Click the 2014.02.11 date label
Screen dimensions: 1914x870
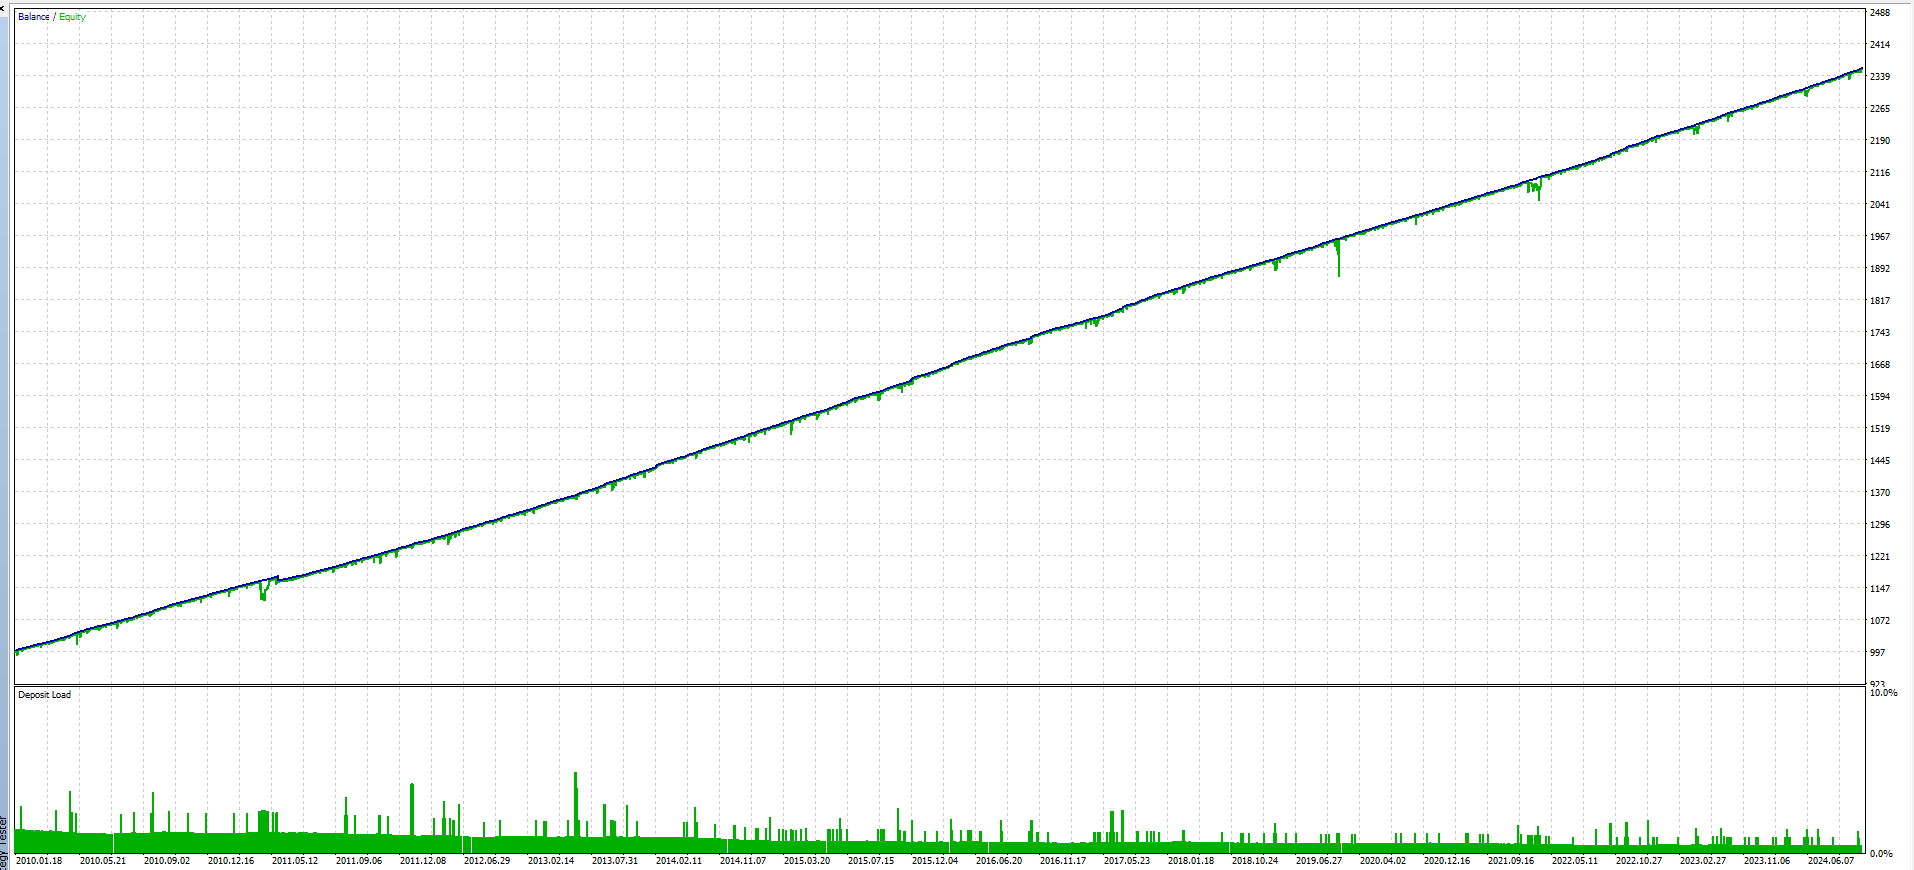[x=679, y=861]
